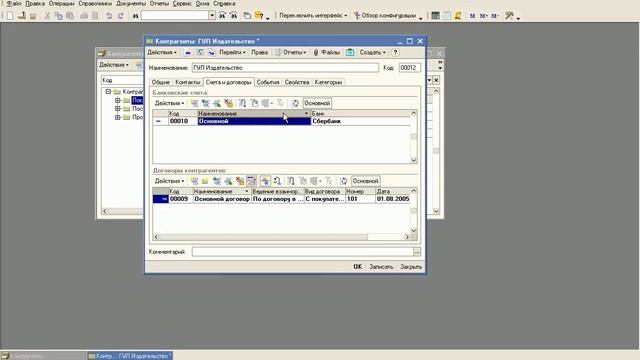Collapse the Контрагенты root tree node
The image size is (640, 360).
click(x=108, y=91)
